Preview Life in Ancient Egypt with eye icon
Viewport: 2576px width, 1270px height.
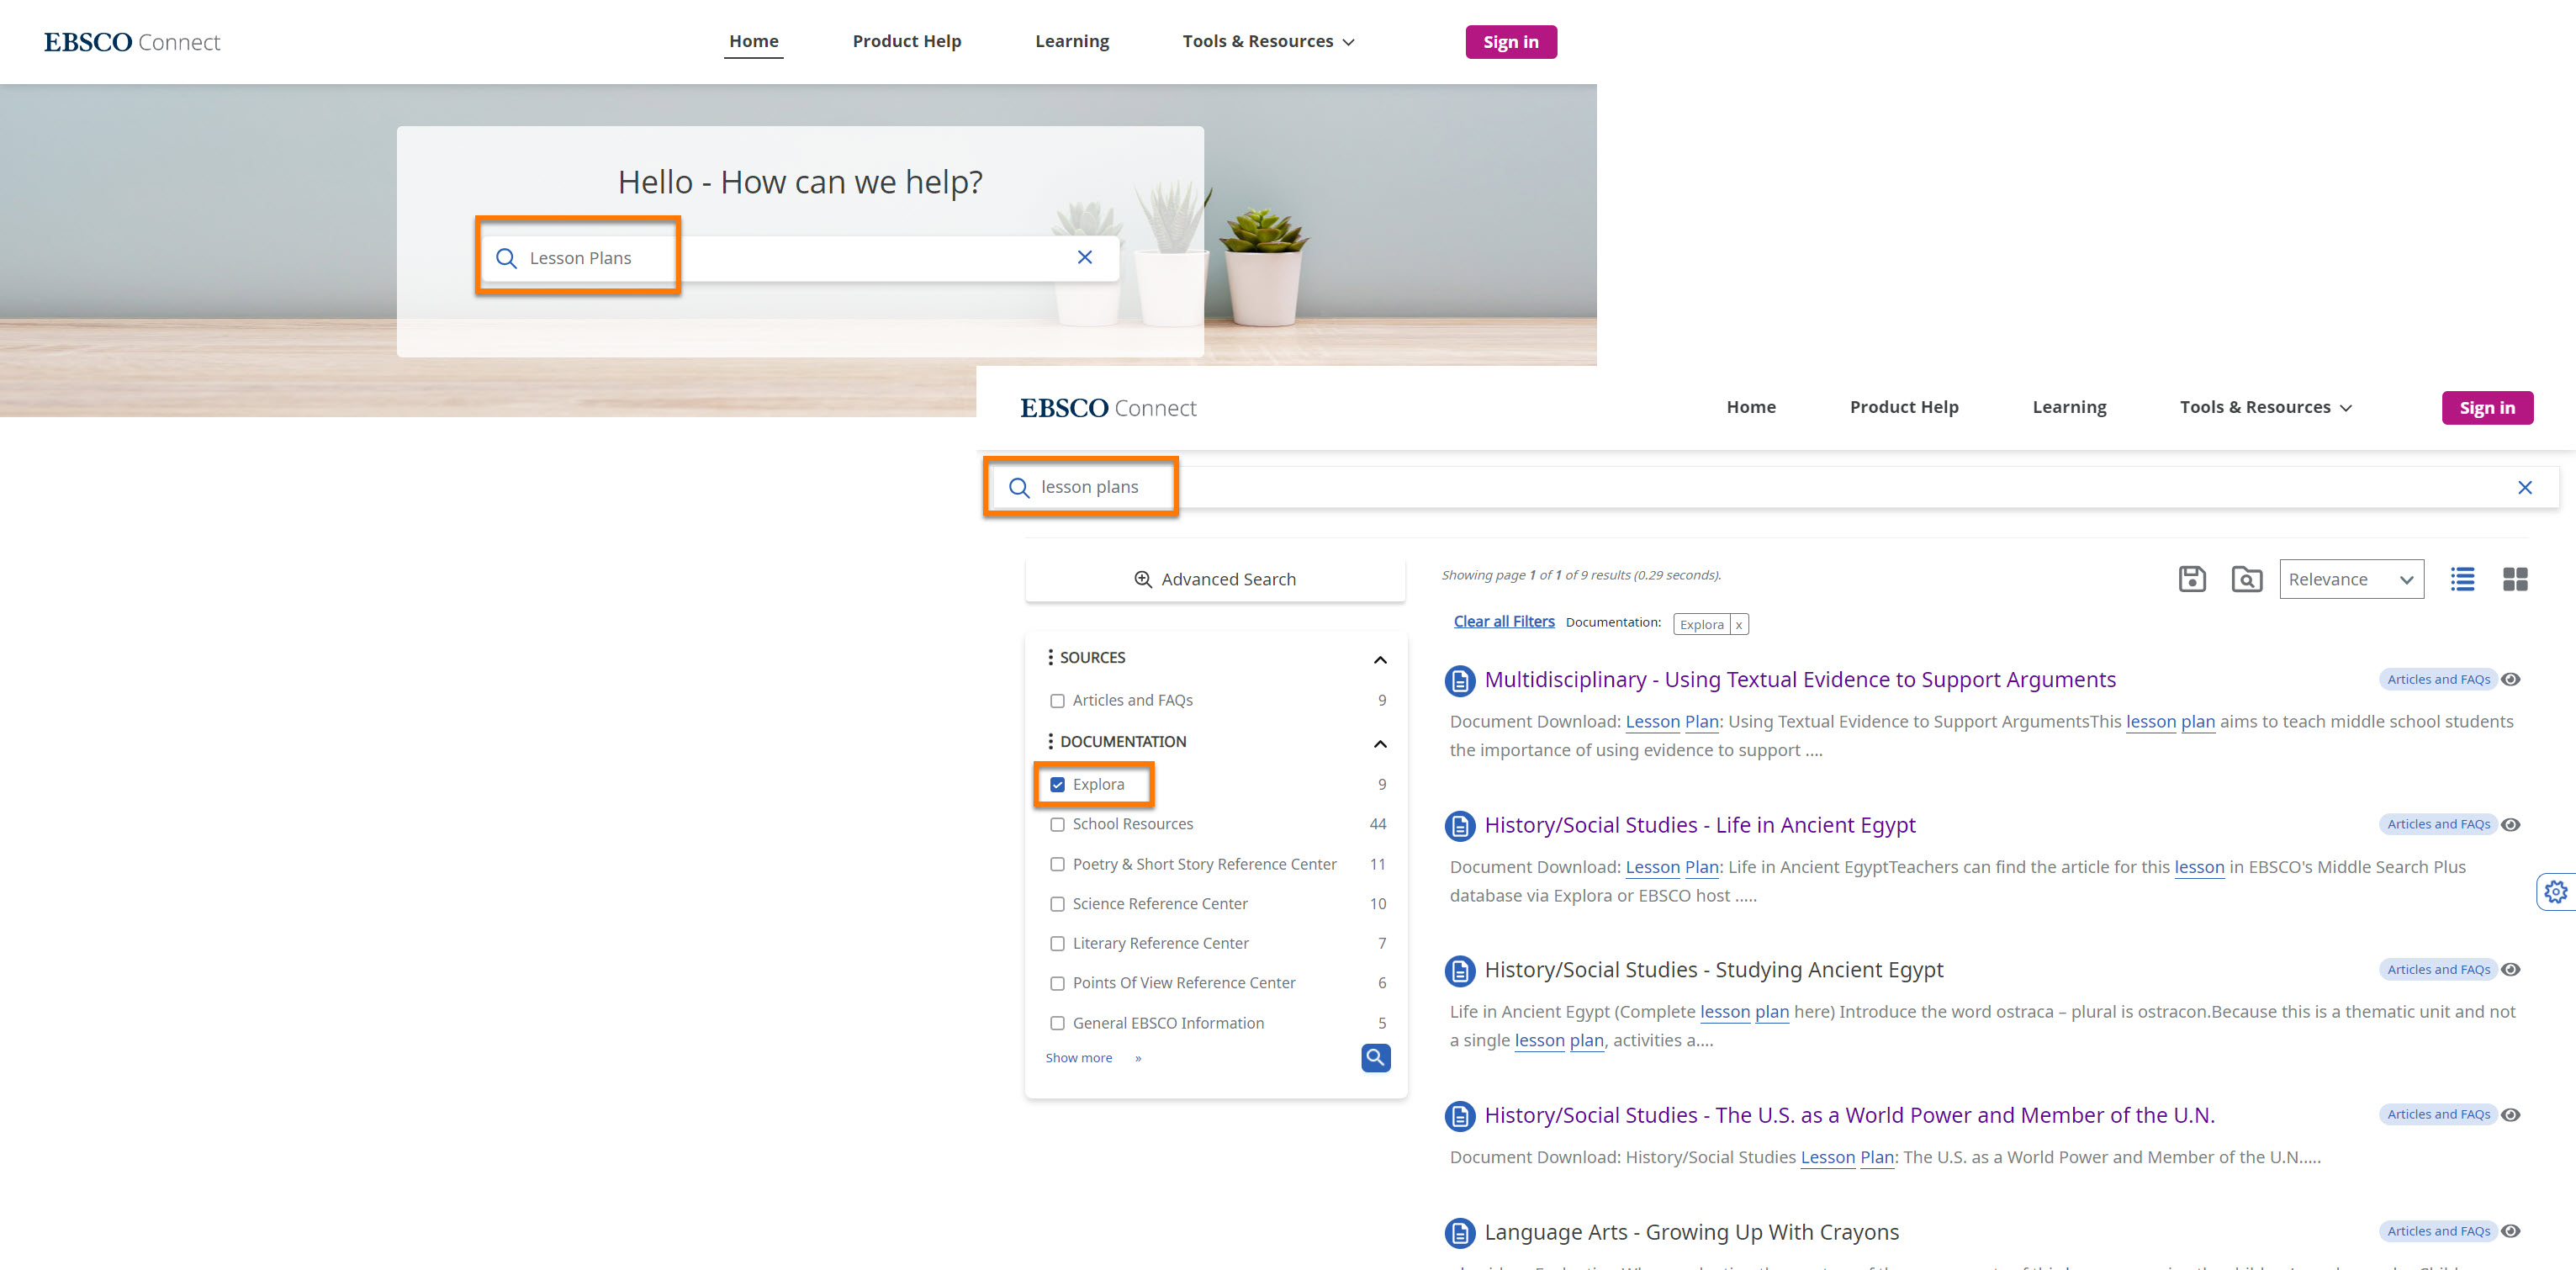tap(2510, 824)
